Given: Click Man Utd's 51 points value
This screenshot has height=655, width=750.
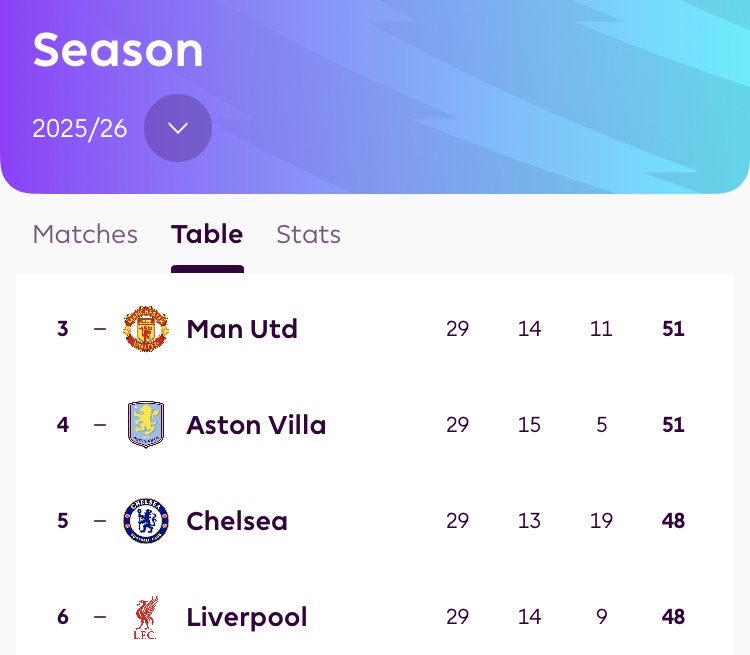Looking at the screenshot, I should point(673,329).
